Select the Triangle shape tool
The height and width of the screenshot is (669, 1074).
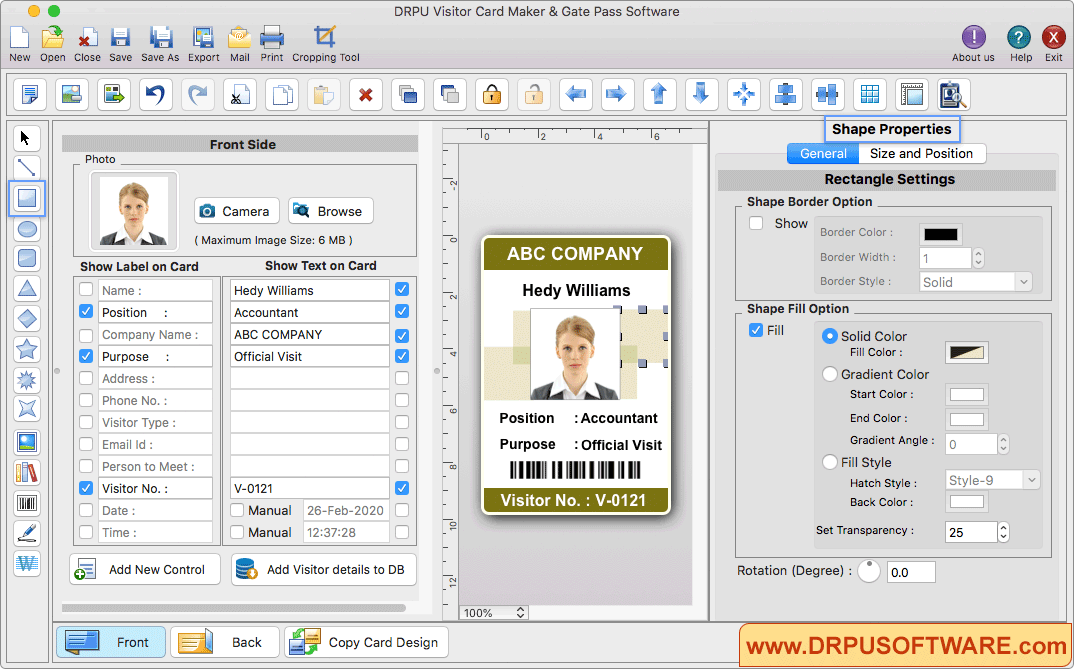26,289
